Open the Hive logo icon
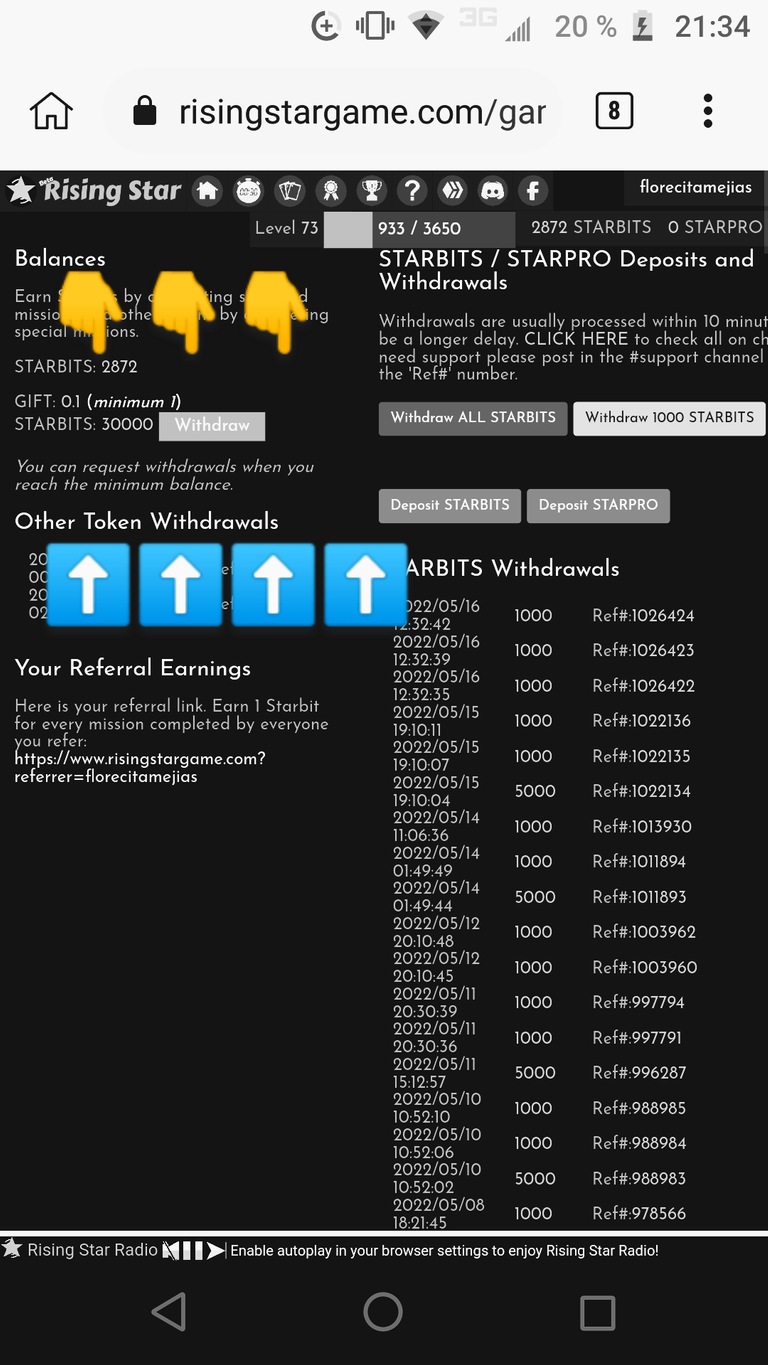 [452, 190]
